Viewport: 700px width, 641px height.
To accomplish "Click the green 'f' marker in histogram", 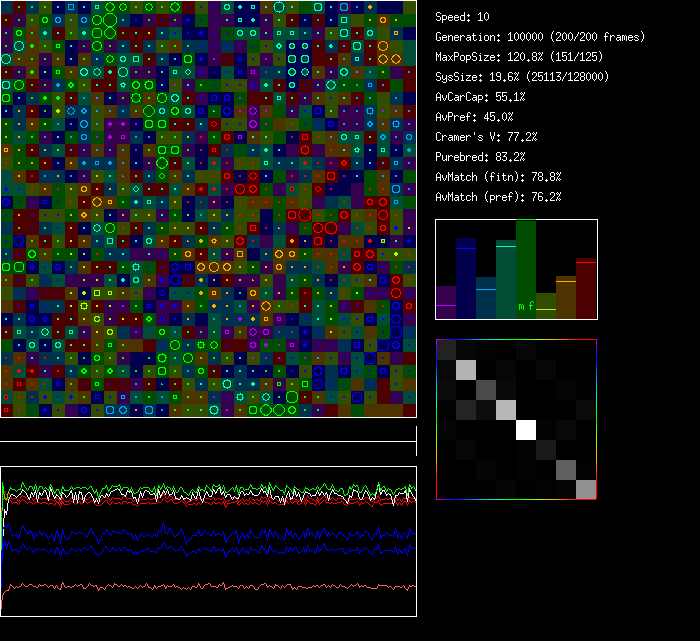I will pos(531,306).
